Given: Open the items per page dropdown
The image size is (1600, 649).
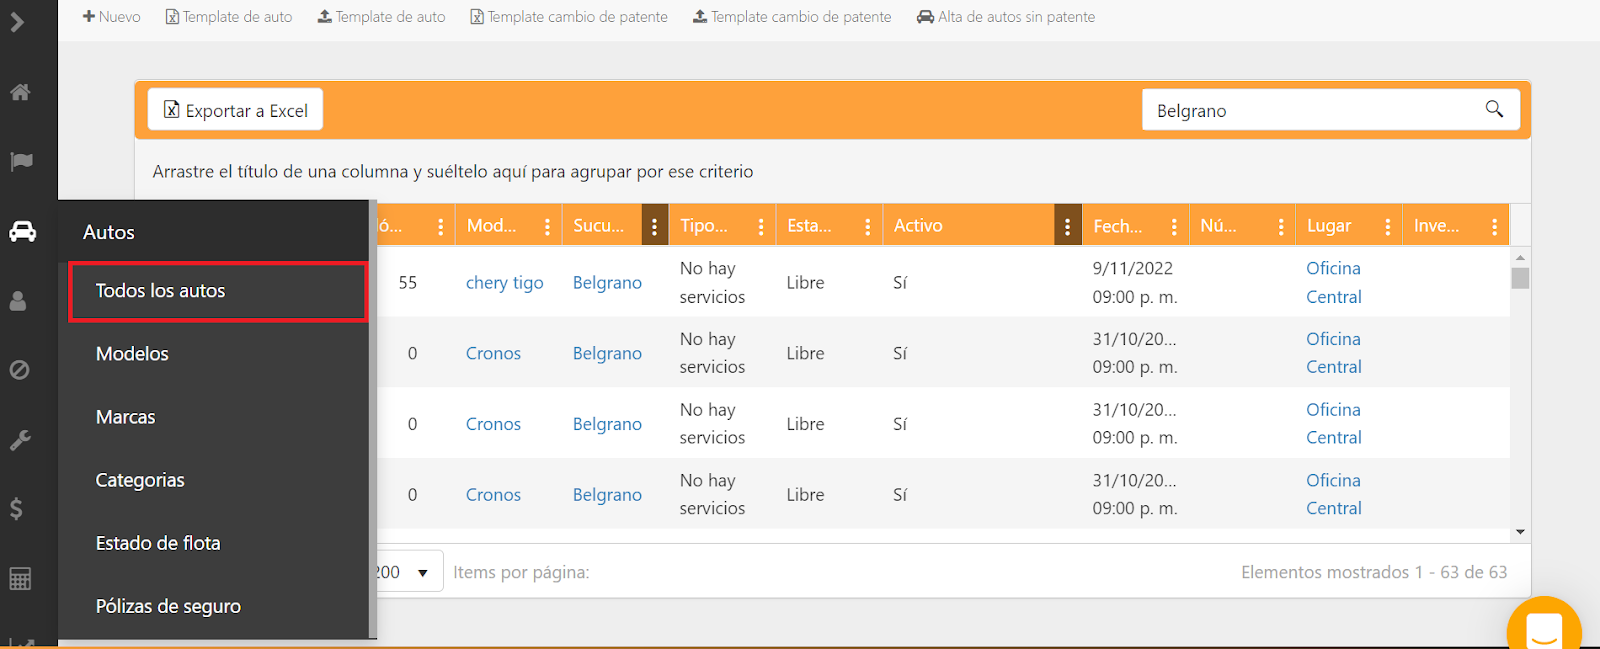Looking at the screenshot, I should pyautogui.click(x=422, y=573).
